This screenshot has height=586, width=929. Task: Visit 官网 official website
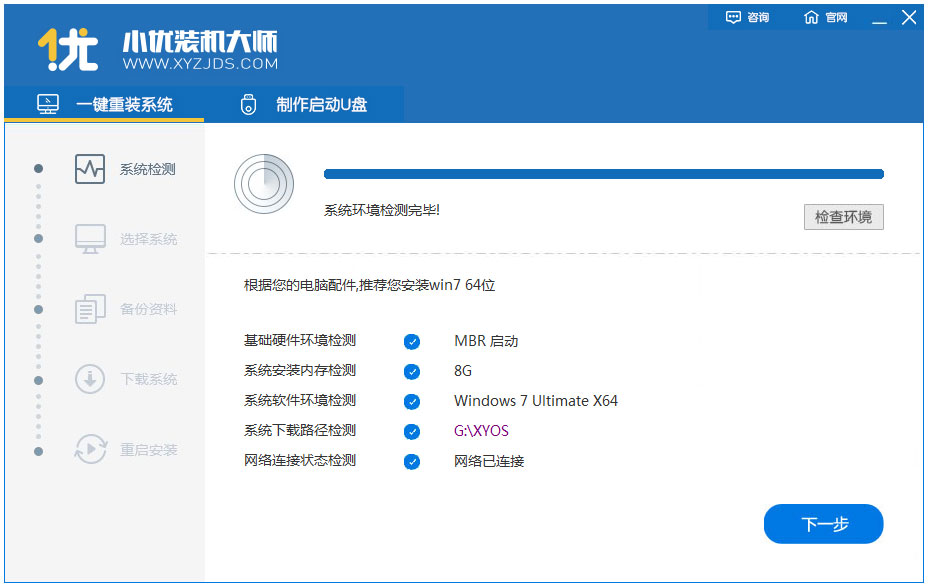click(826, 18)
